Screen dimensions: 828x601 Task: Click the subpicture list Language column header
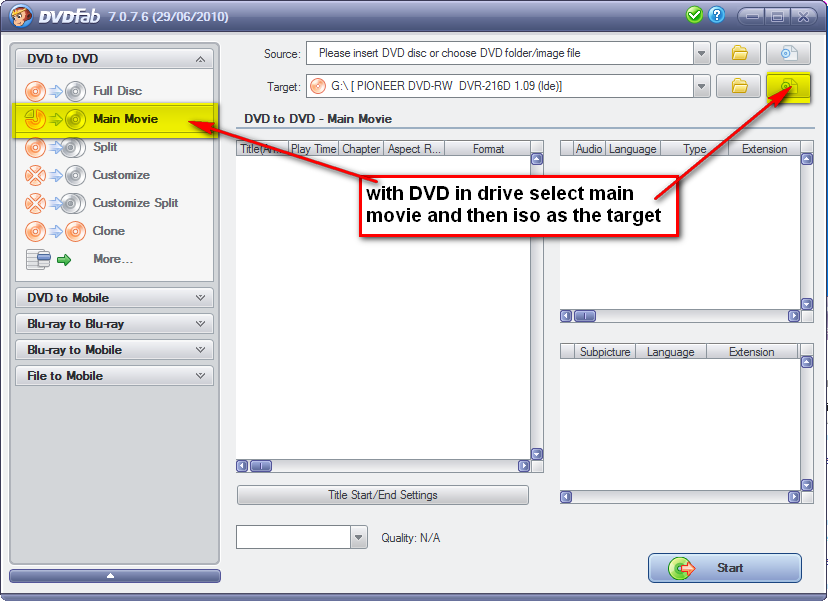pyautogui.click(x=671, y=352)
